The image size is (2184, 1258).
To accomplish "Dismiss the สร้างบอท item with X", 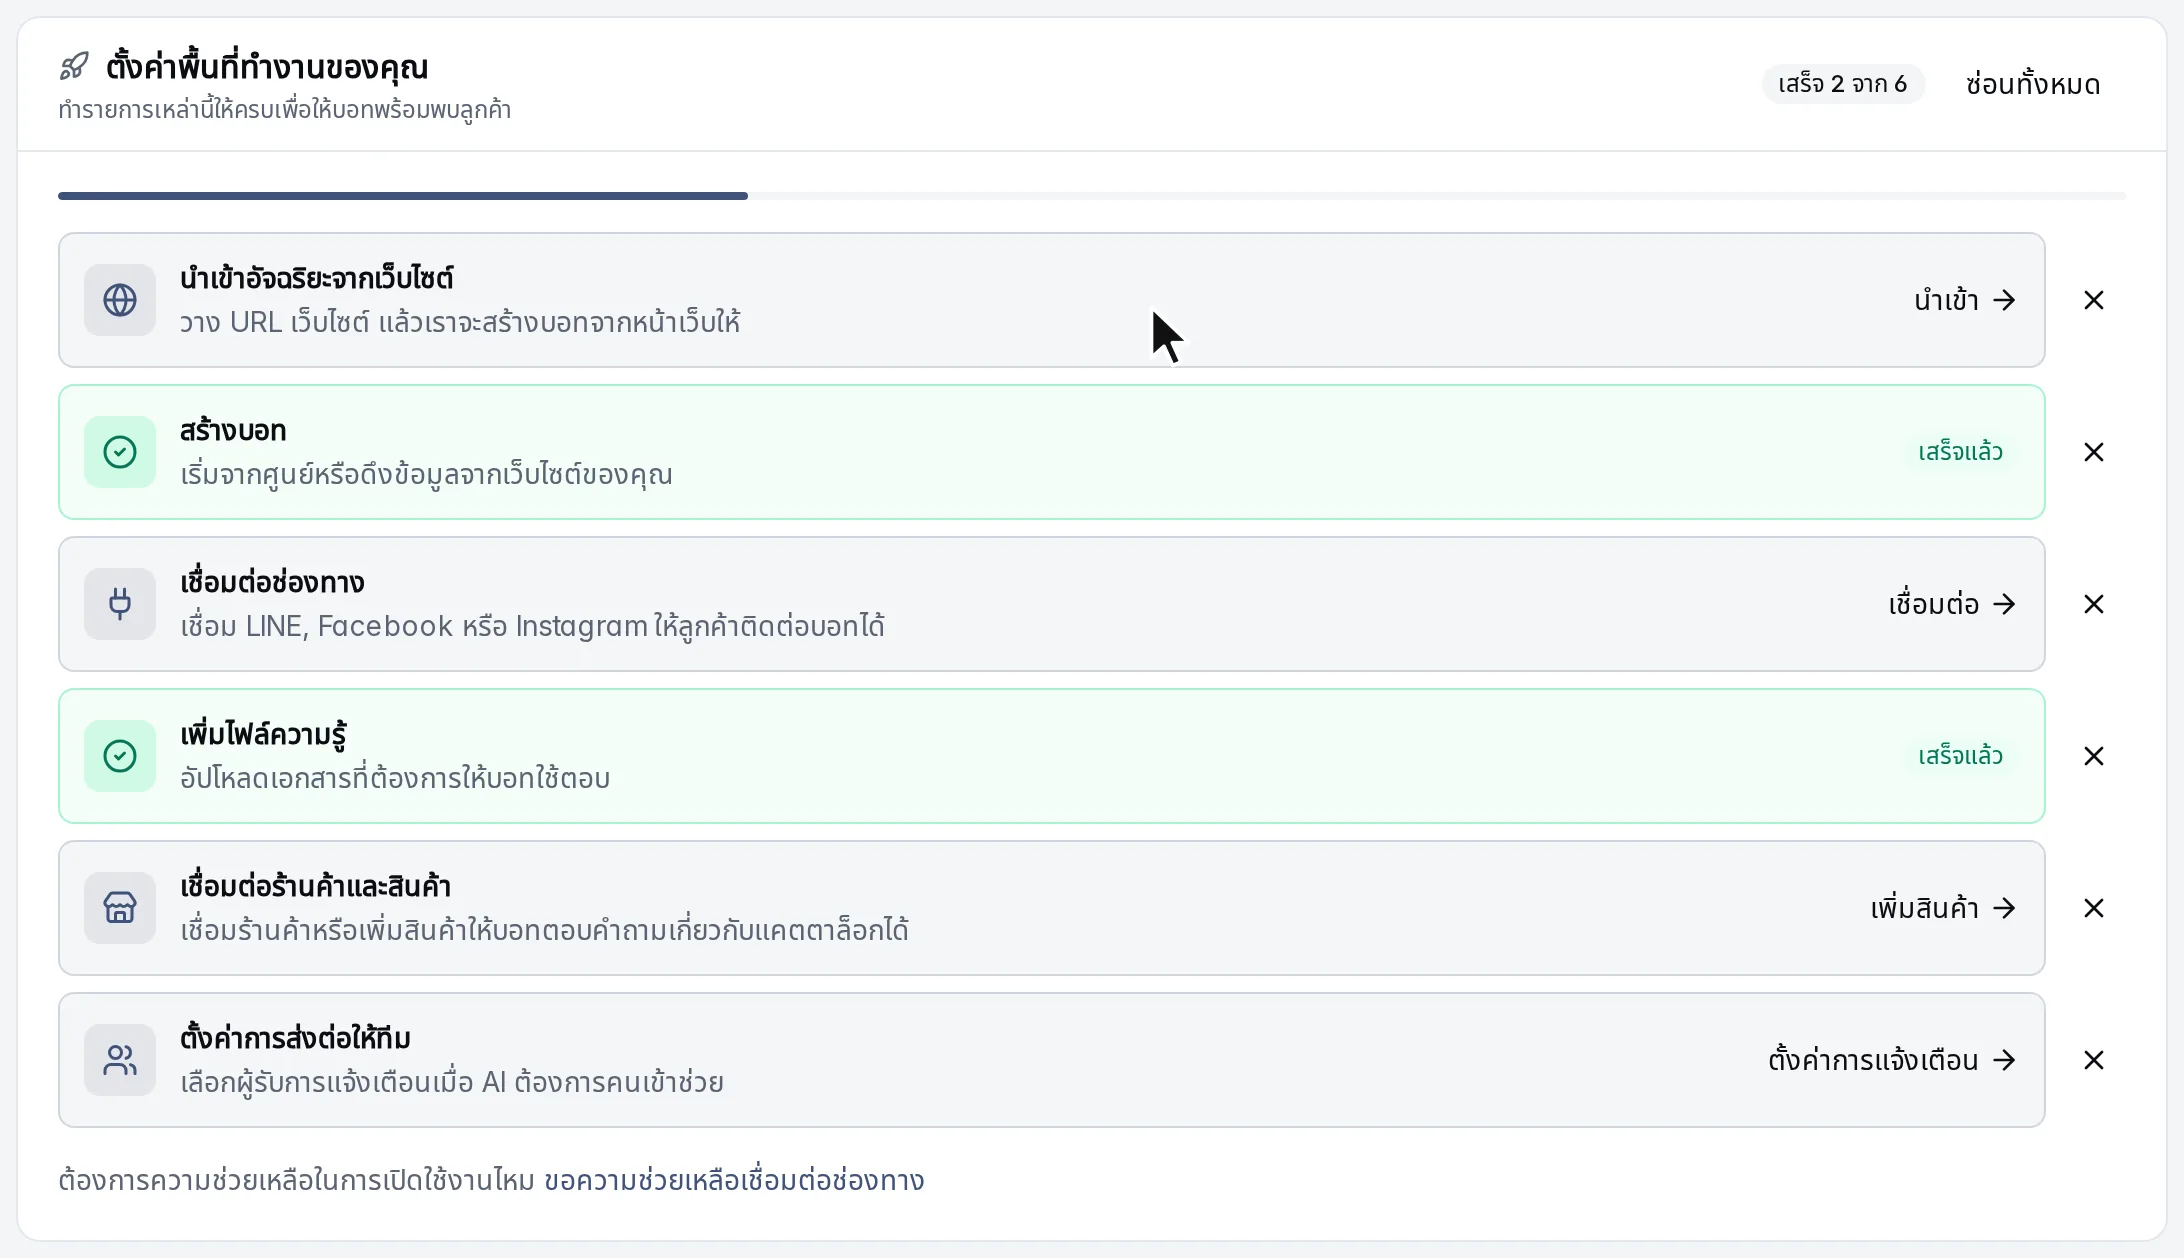I will click(2094, 452).
